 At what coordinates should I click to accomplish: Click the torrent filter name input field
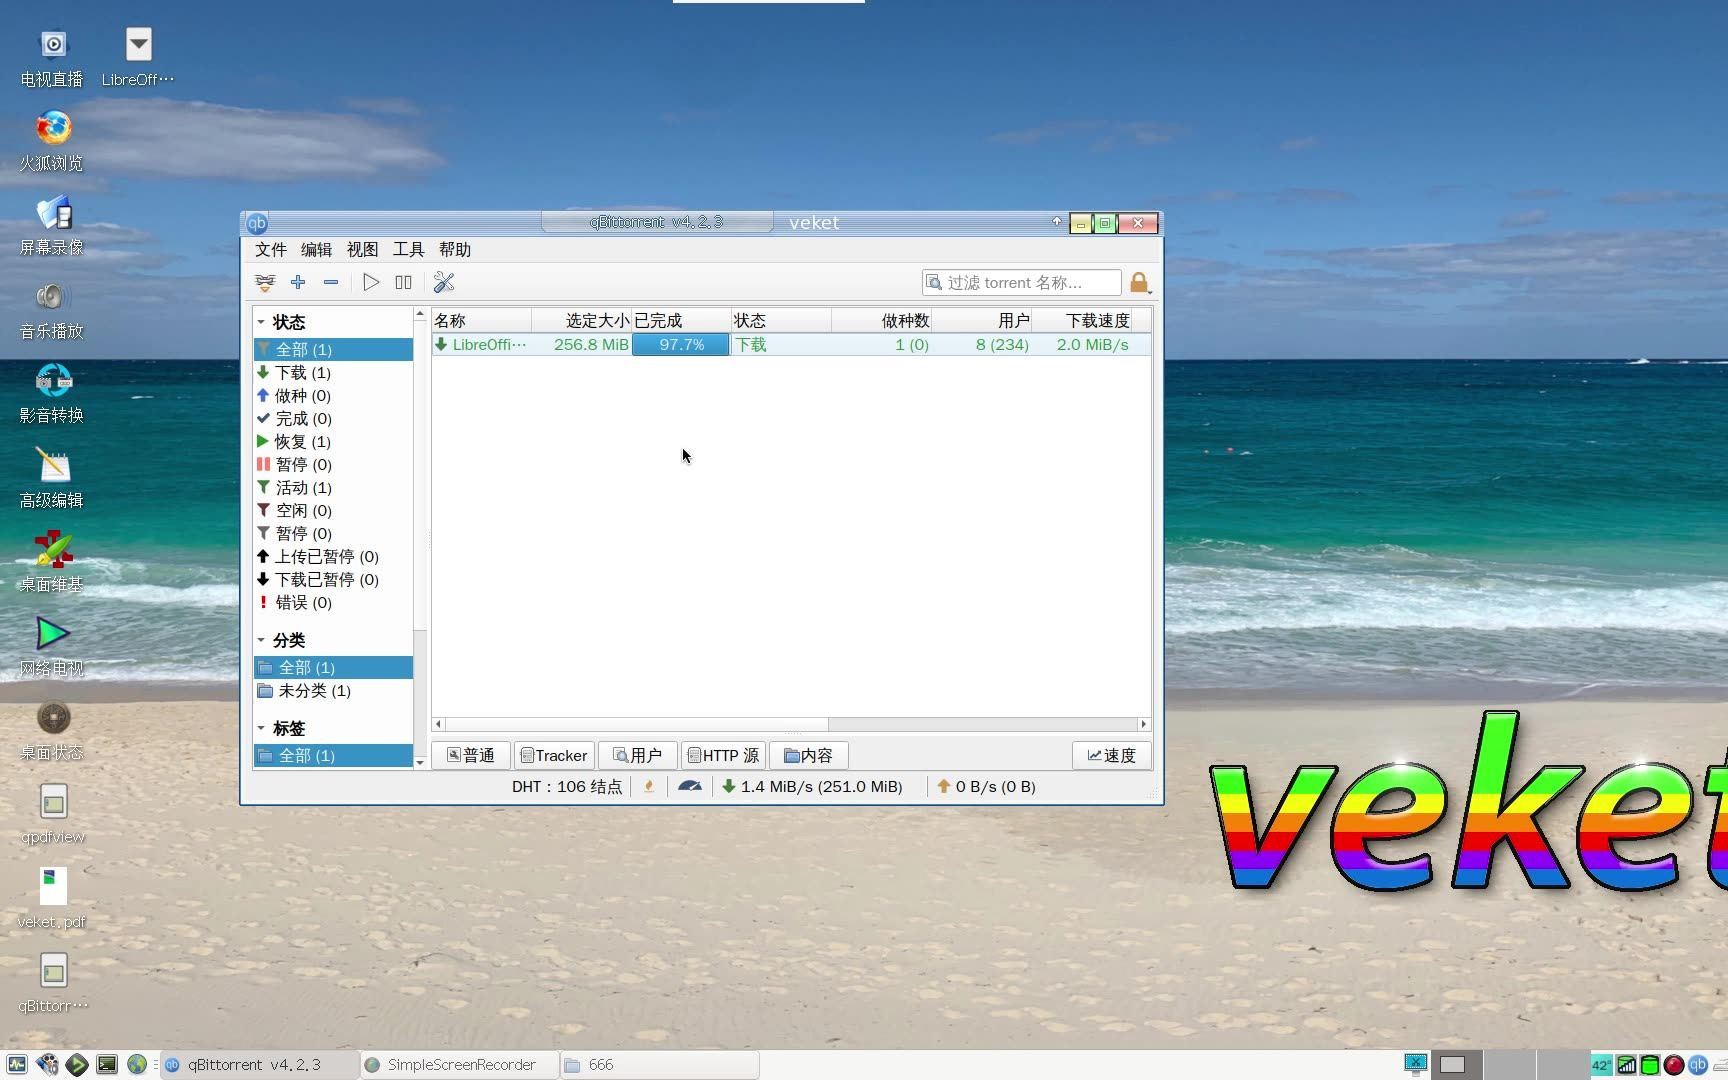[1021, 283]
